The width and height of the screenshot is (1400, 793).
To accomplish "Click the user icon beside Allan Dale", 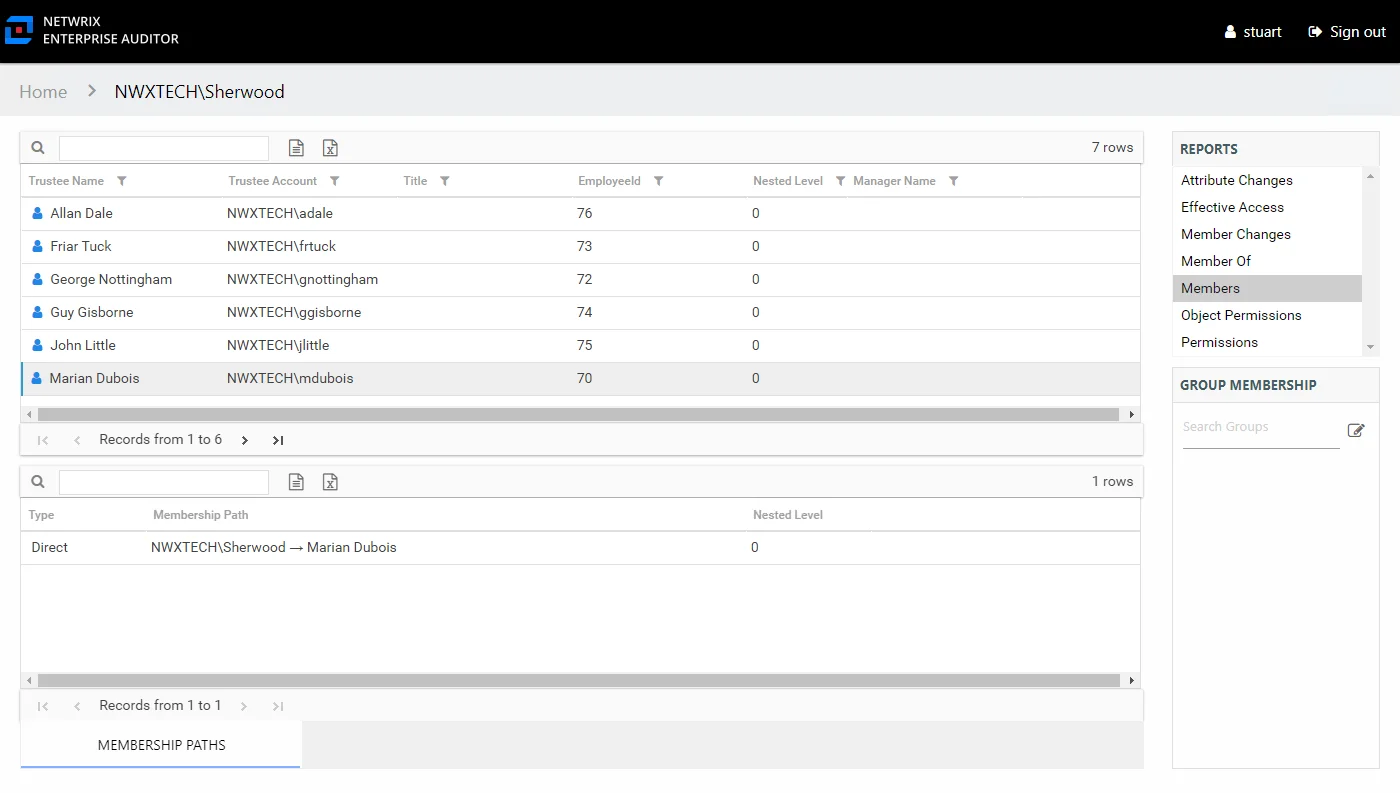I will point(38,213).
